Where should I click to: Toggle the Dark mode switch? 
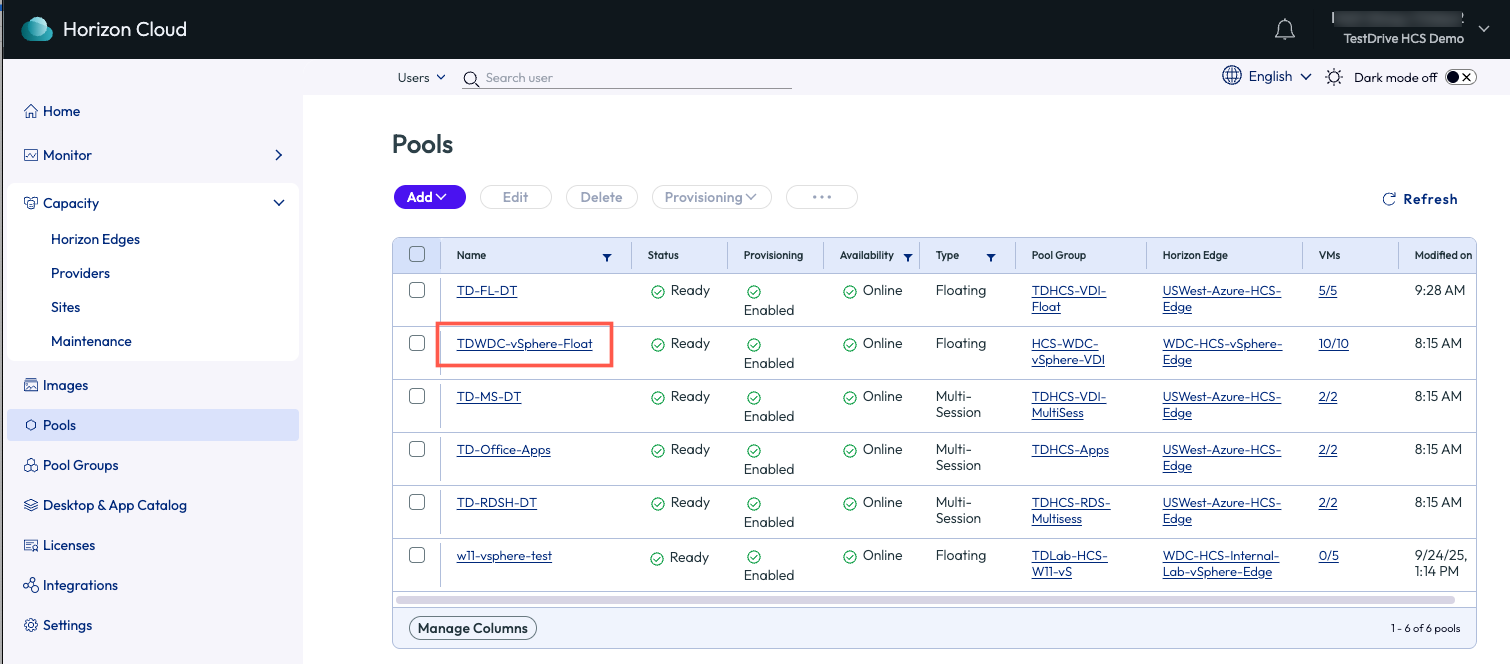click(x=1460, y=77)
